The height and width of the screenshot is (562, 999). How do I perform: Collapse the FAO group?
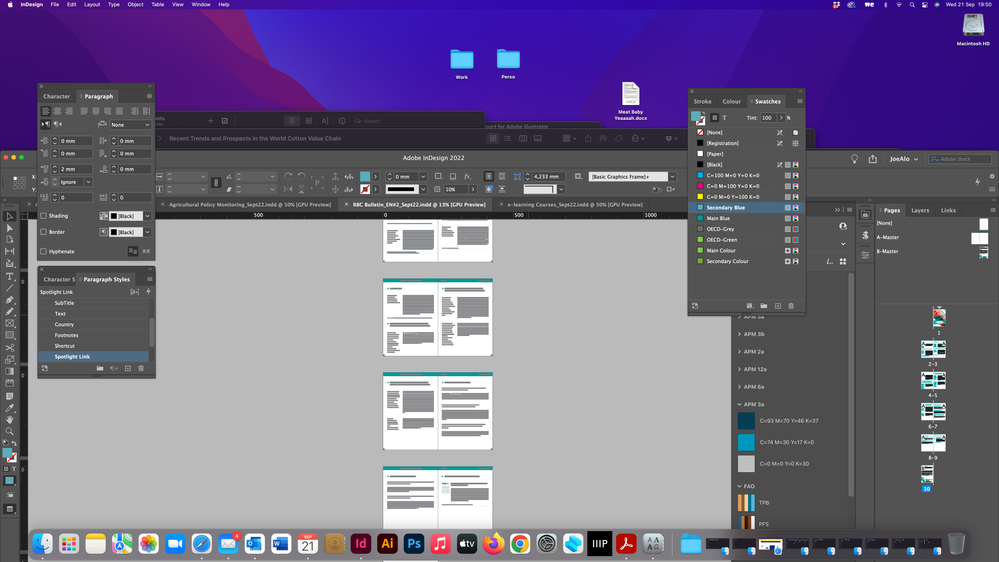click(x=740, y=486)
